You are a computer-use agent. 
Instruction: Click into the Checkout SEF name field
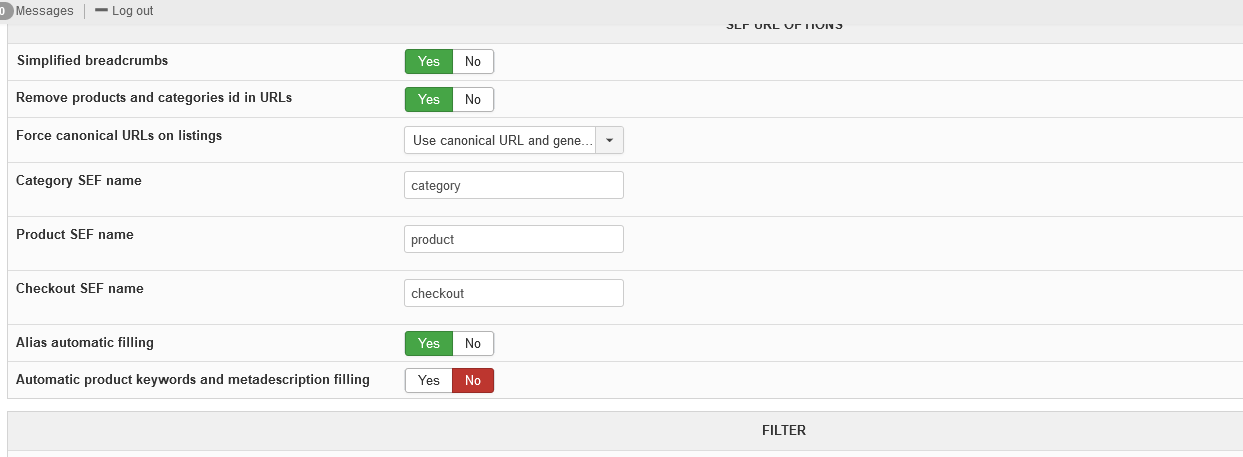click(x=513, y=294)
